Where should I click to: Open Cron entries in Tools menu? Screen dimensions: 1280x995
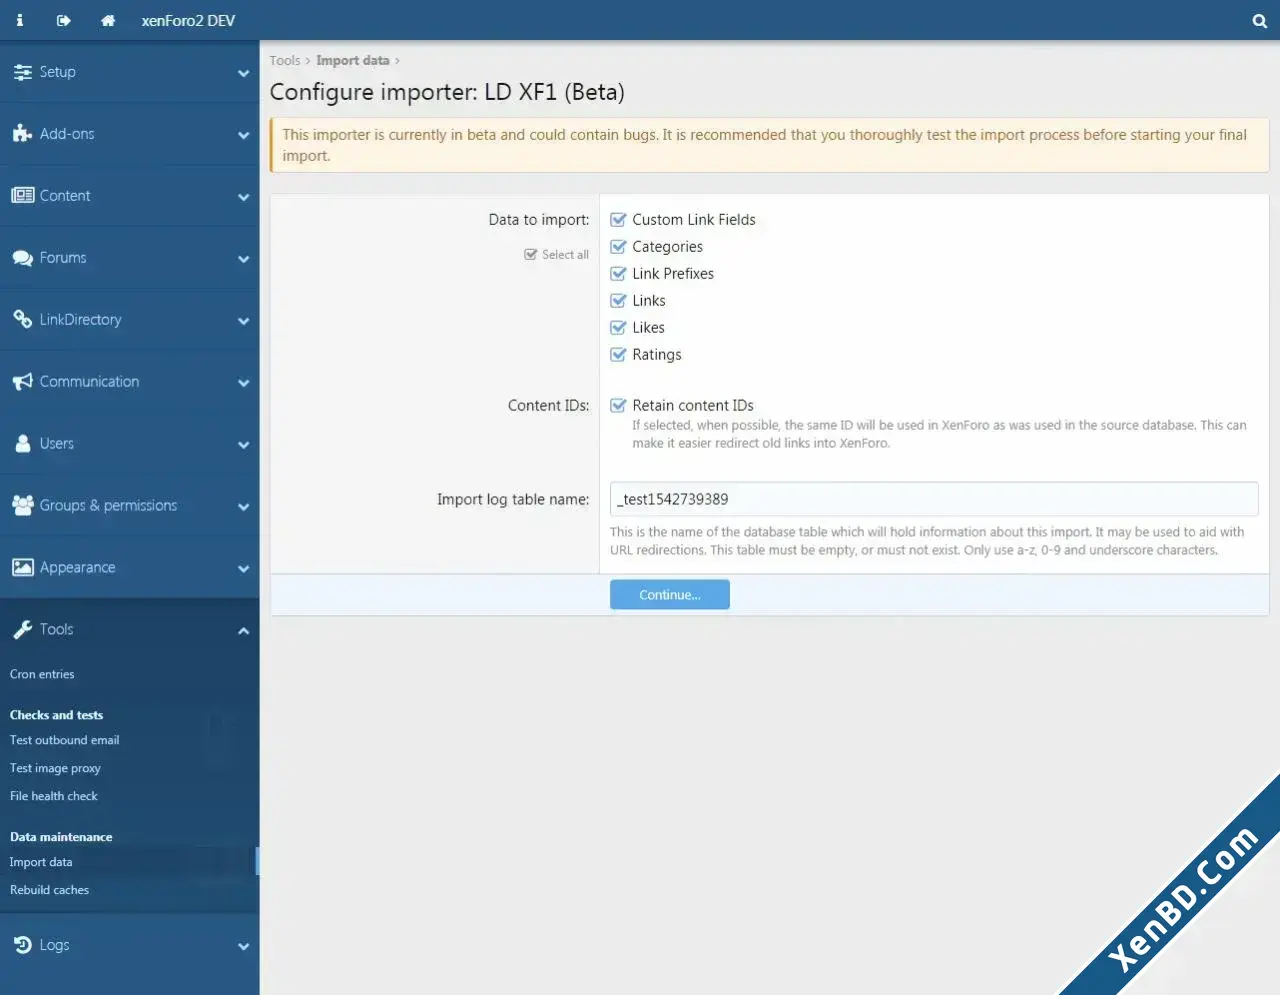point(42,674)
